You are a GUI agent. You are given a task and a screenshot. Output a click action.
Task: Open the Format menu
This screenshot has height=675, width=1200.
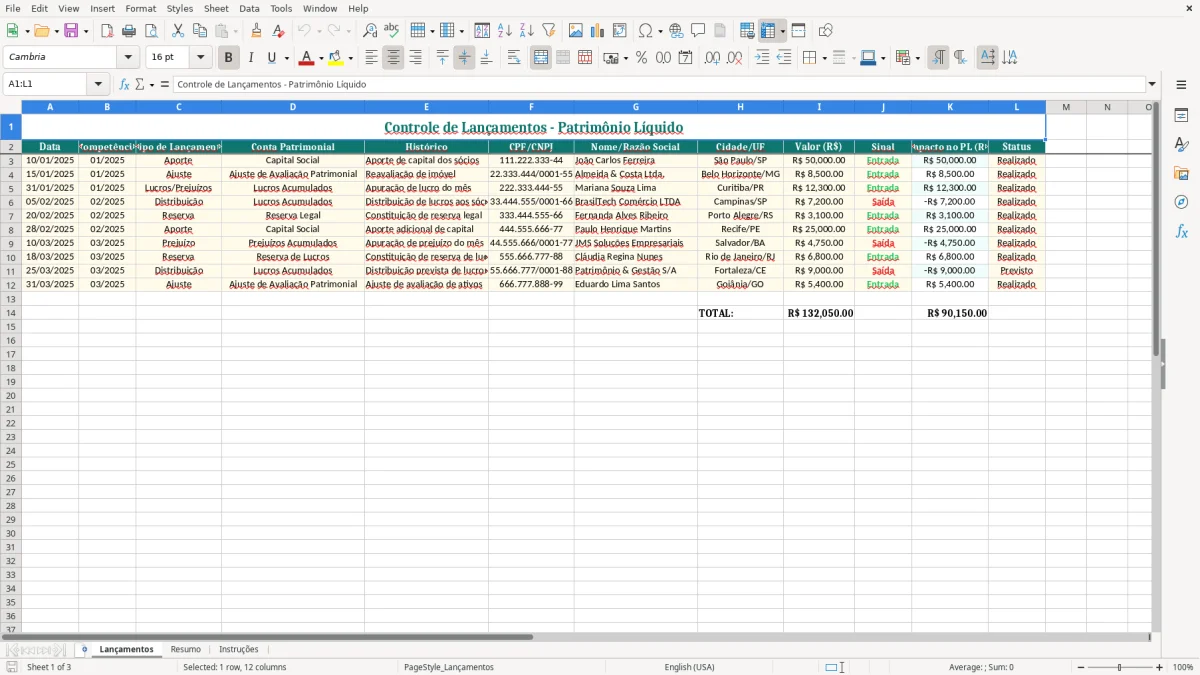[x=140, y=8]
